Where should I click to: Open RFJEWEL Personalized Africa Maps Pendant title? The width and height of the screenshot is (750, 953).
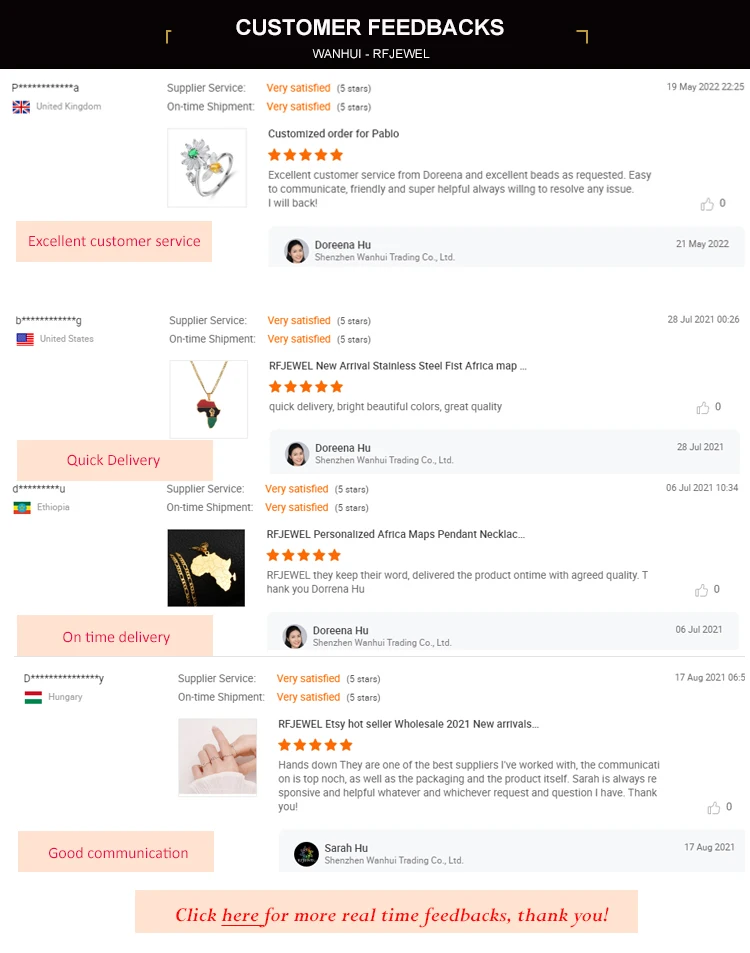tap(396, 534)
